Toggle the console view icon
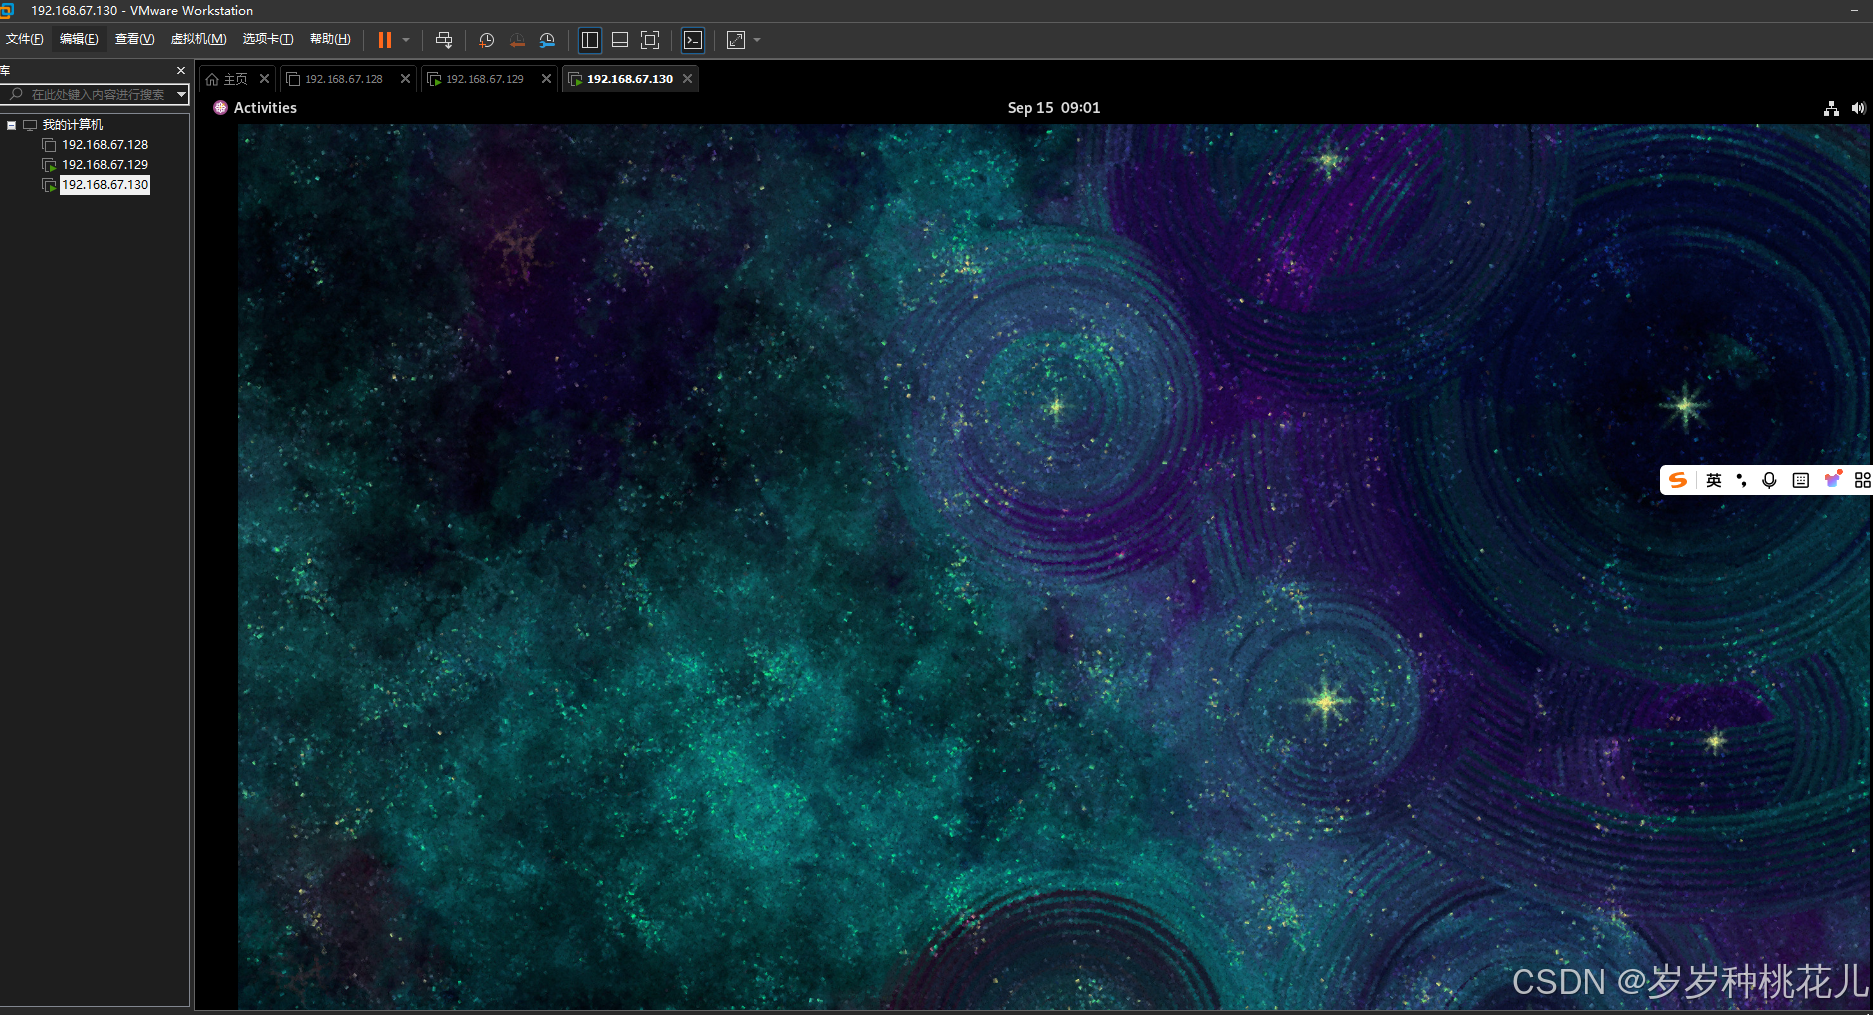 tap(693, 40)
